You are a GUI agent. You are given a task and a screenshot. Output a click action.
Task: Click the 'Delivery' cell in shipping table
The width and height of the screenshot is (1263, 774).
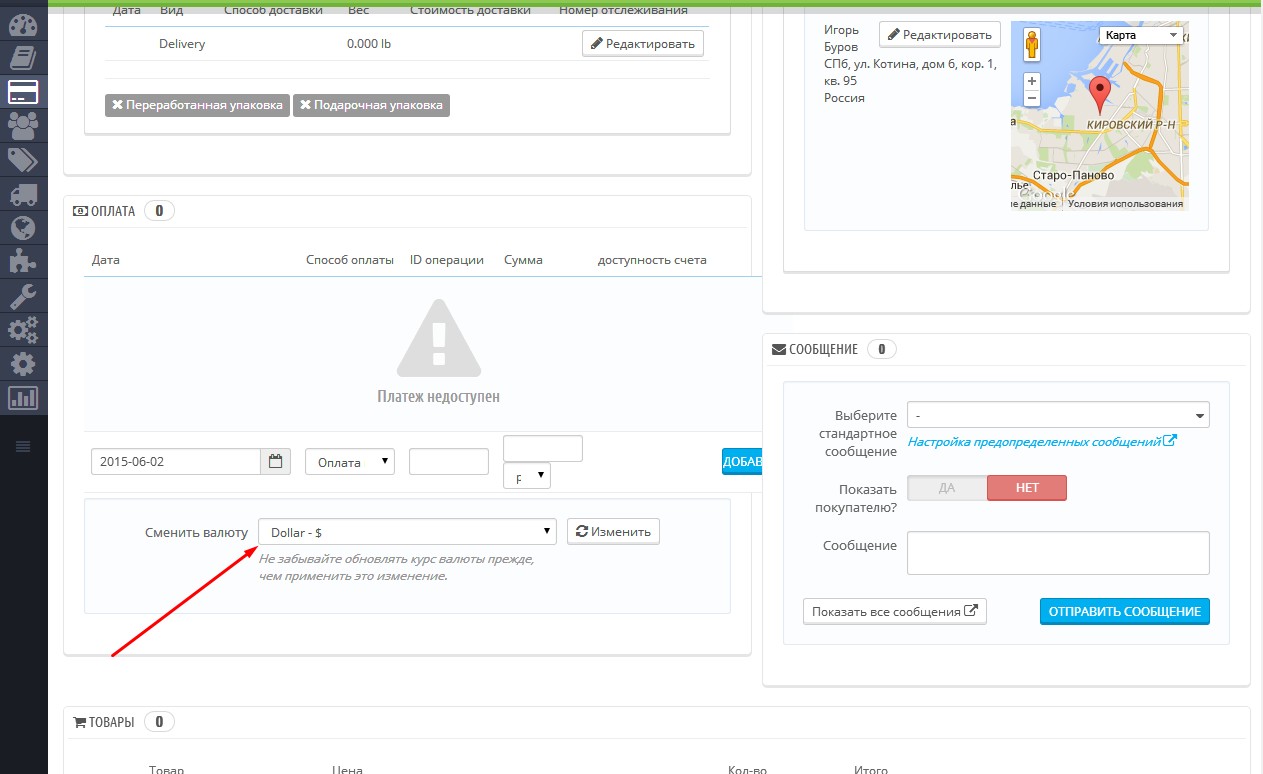182,44
